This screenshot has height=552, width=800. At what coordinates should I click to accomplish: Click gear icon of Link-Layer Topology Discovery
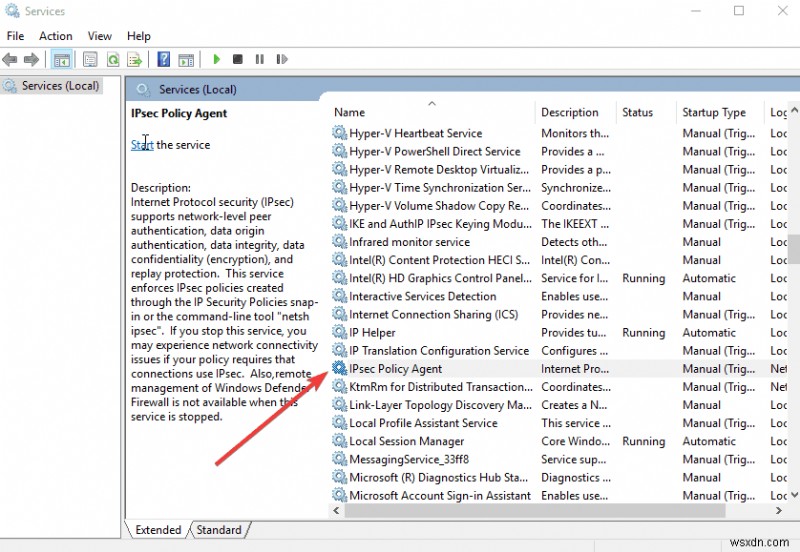339,405
